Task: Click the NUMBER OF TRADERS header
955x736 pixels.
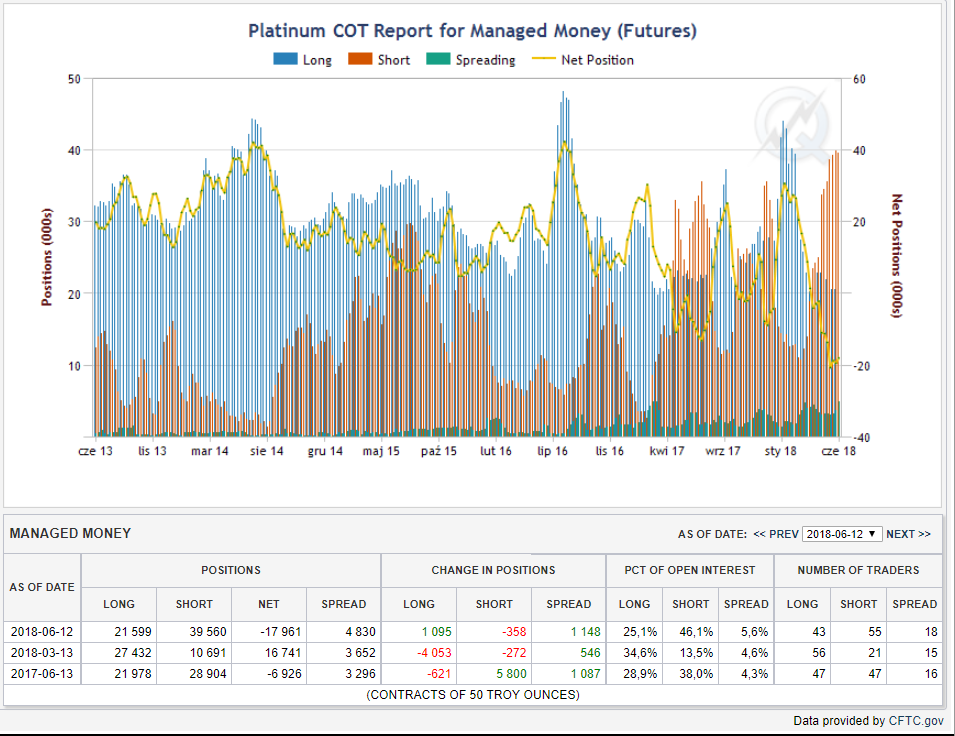Action: point(858,570)
